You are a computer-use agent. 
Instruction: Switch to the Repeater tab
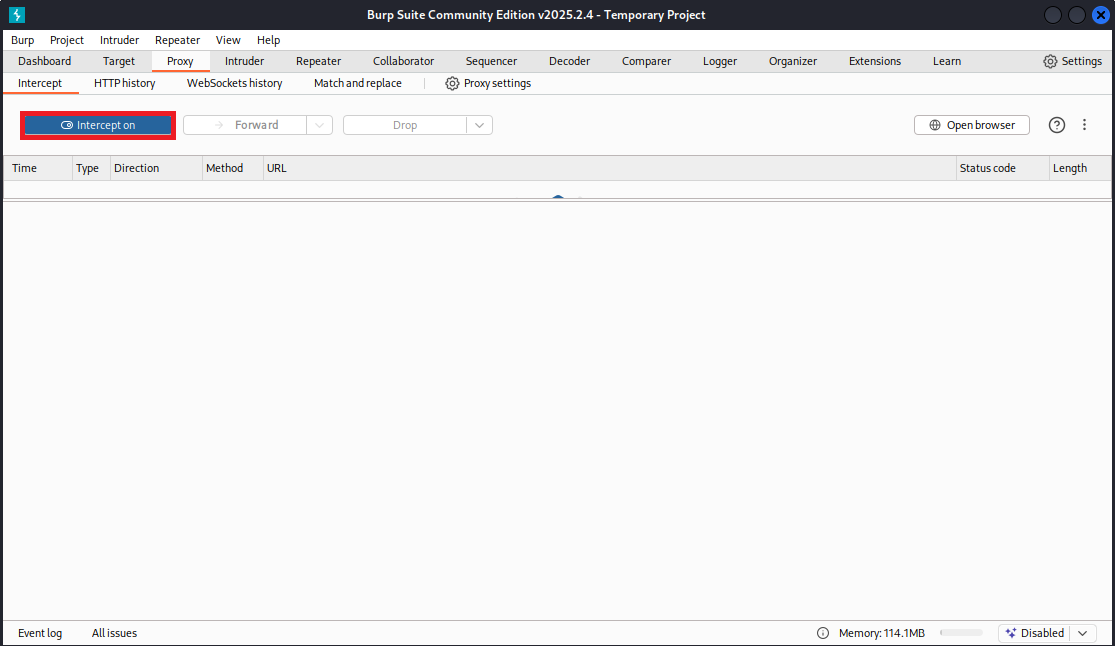point(318,61)
